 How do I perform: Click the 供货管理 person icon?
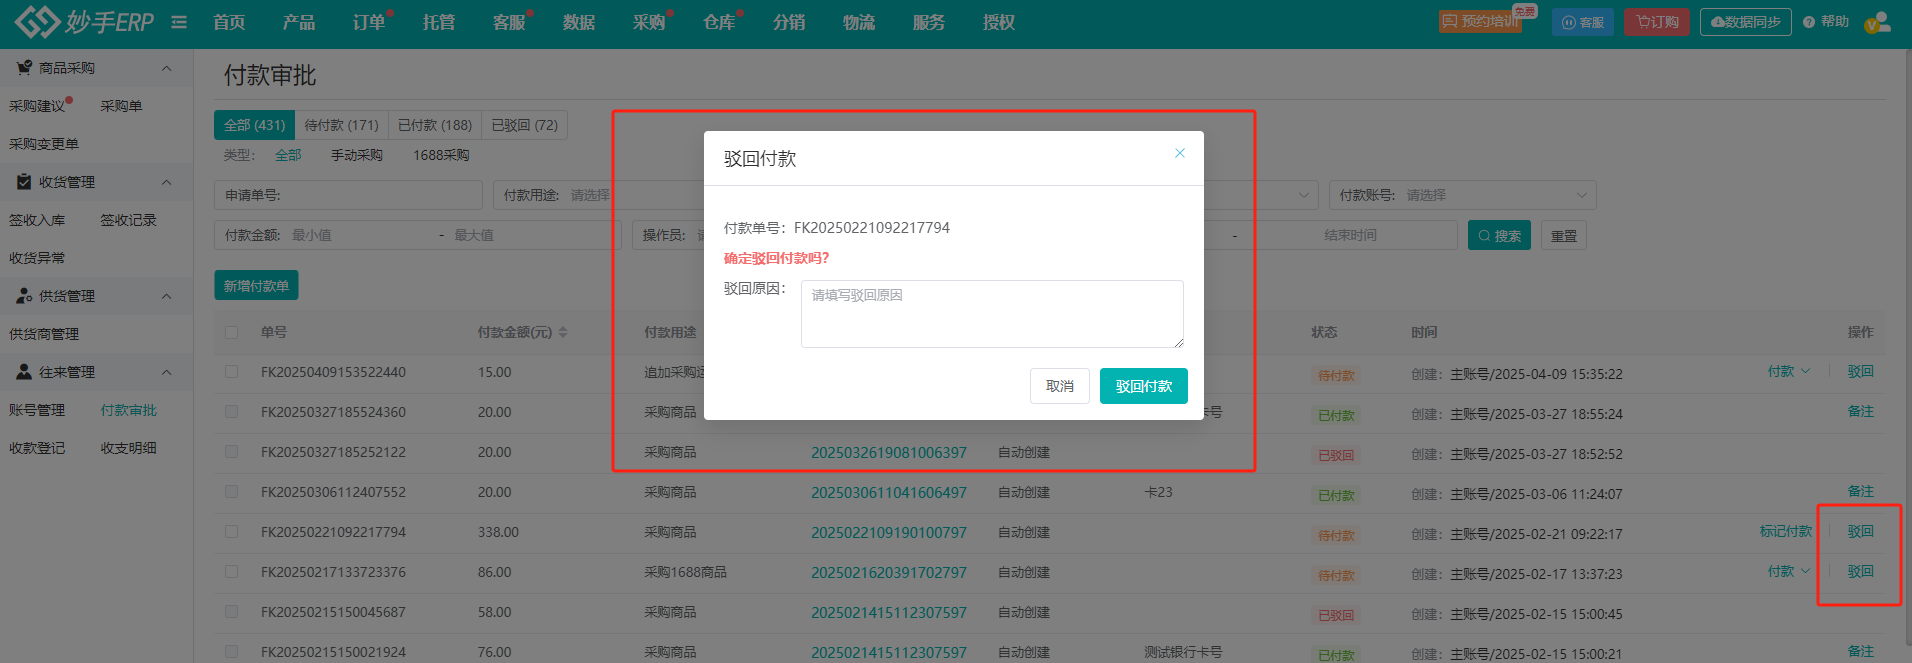(x=24, y=296)
